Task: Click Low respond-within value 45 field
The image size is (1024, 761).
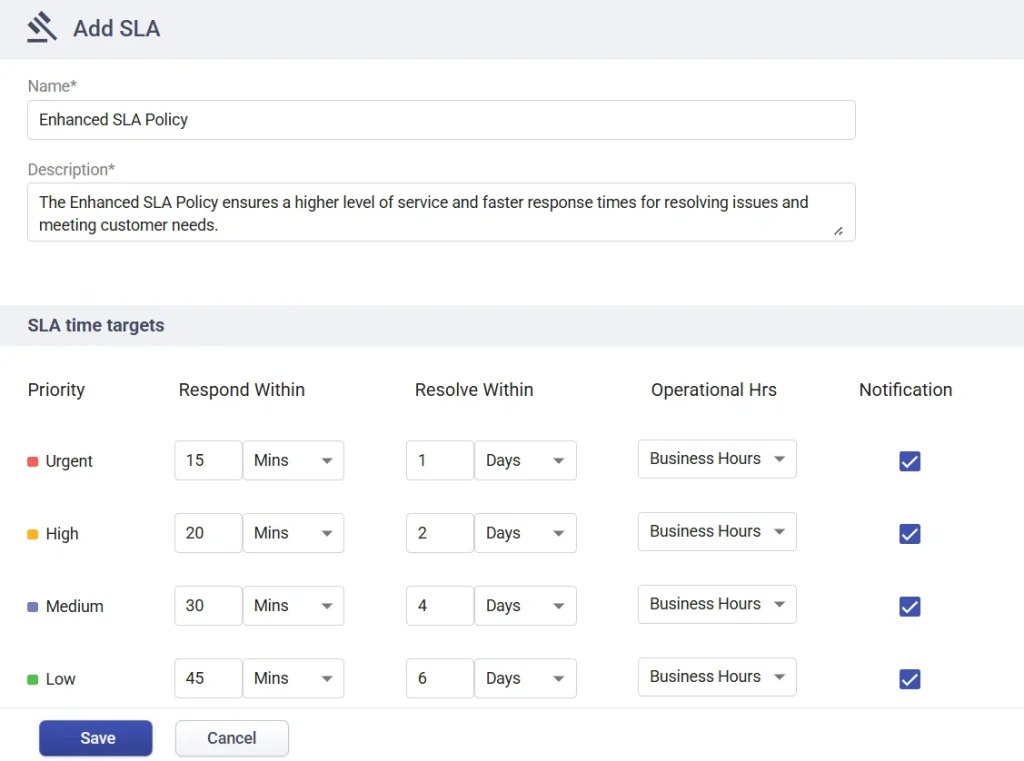Action: point(208,678)
